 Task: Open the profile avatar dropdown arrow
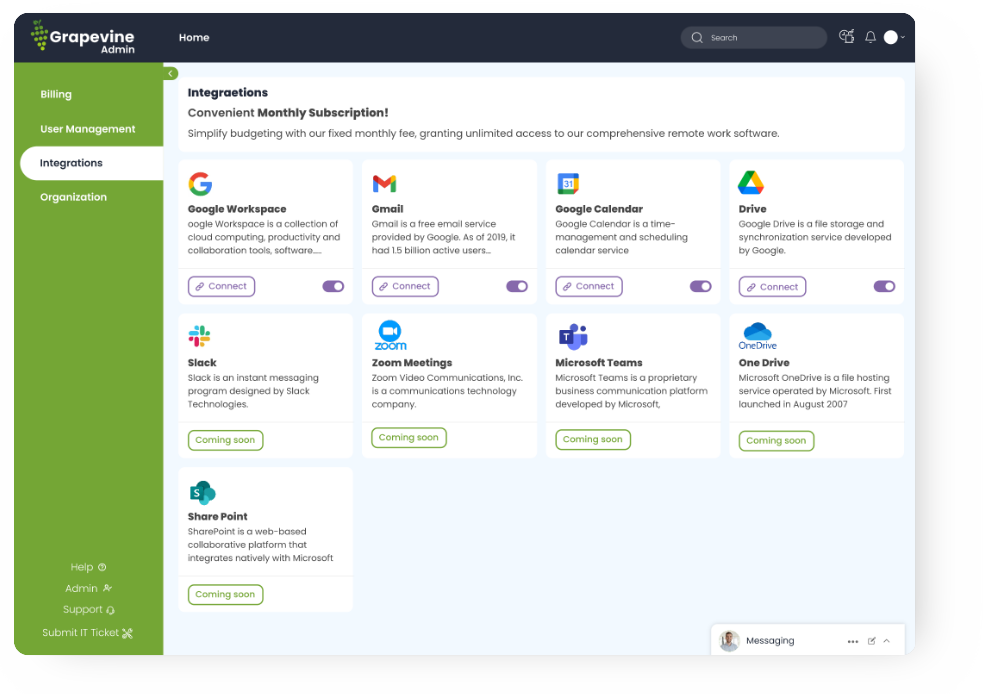pyautogui.click(x=903, y=38)
